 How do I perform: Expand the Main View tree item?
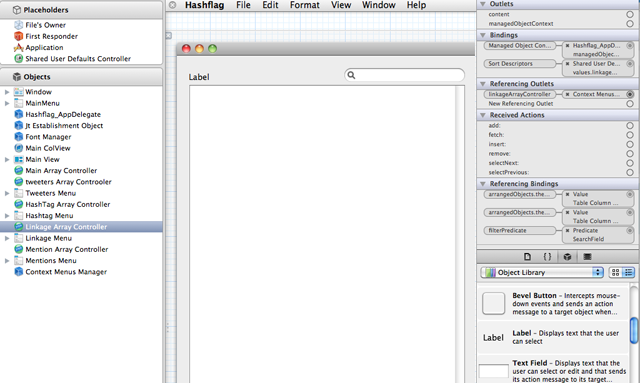click(x=7, y=159)
